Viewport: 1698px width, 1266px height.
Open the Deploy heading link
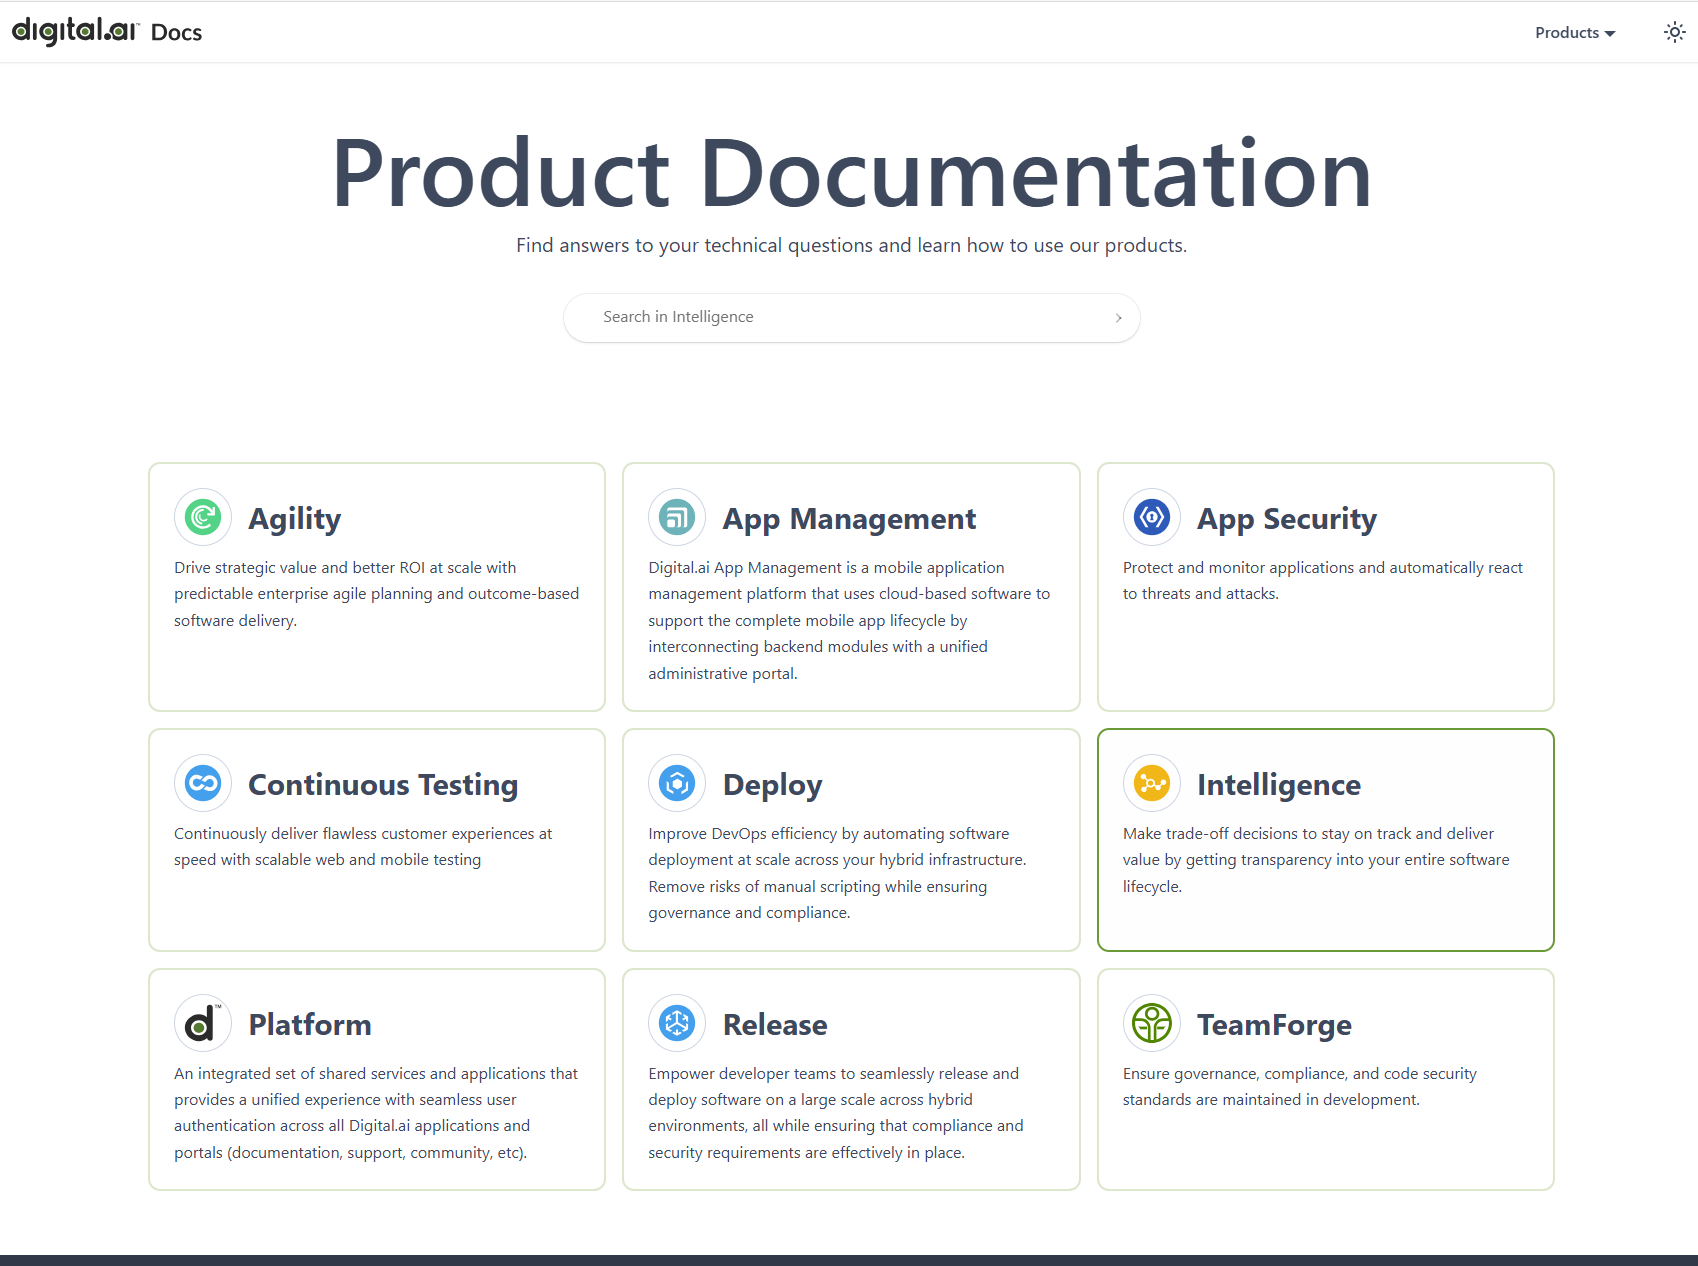(772, 785)
